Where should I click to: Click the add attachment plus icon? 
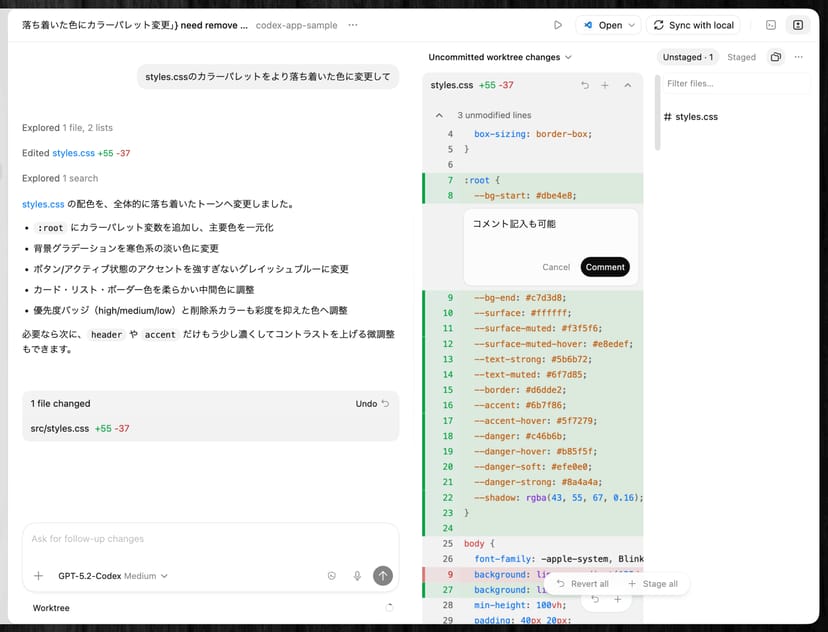click(x=38, y=576)
